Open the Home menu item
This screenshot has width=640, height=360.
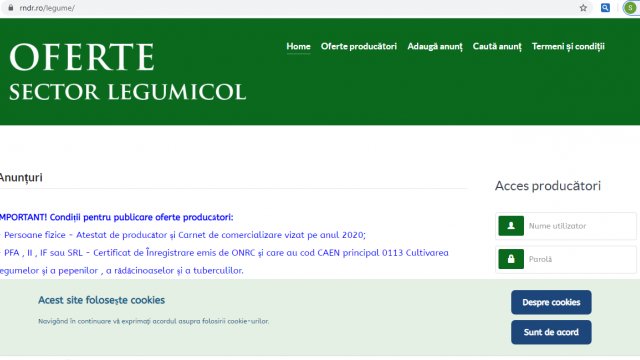[298, 47]
